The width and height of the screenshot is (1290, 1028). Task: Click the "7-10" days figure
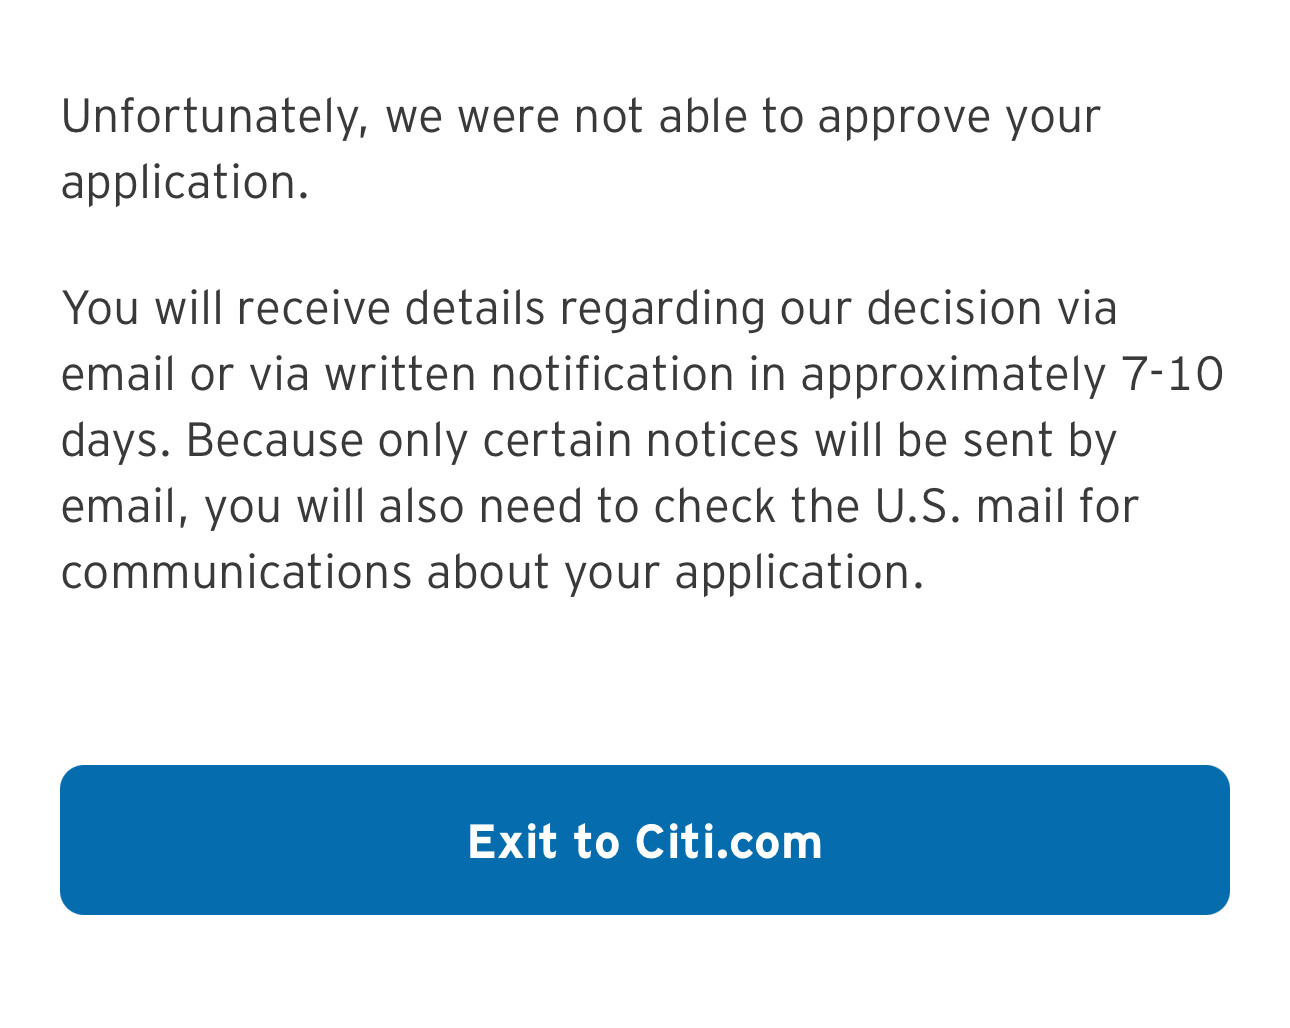(1173, 374)
